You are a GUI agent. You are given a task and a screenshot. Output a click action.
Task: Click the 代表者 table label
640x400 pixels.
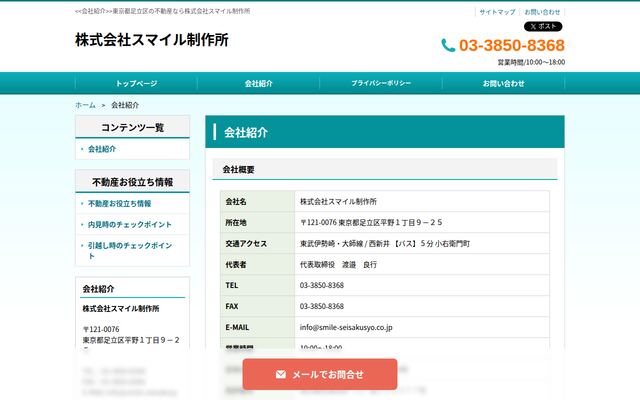tap(236, 264)
